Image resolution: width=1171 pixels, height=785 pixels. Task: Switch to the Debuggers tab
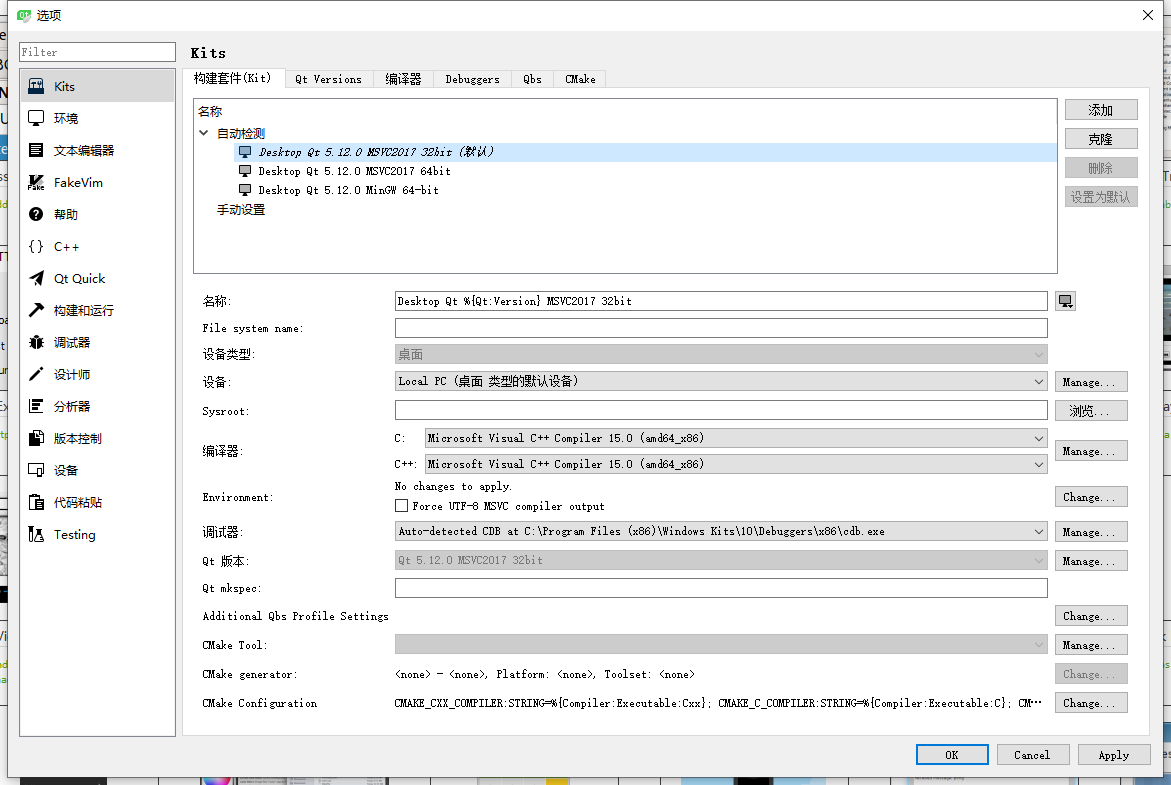pyautogui.click(x=472, y=79)
